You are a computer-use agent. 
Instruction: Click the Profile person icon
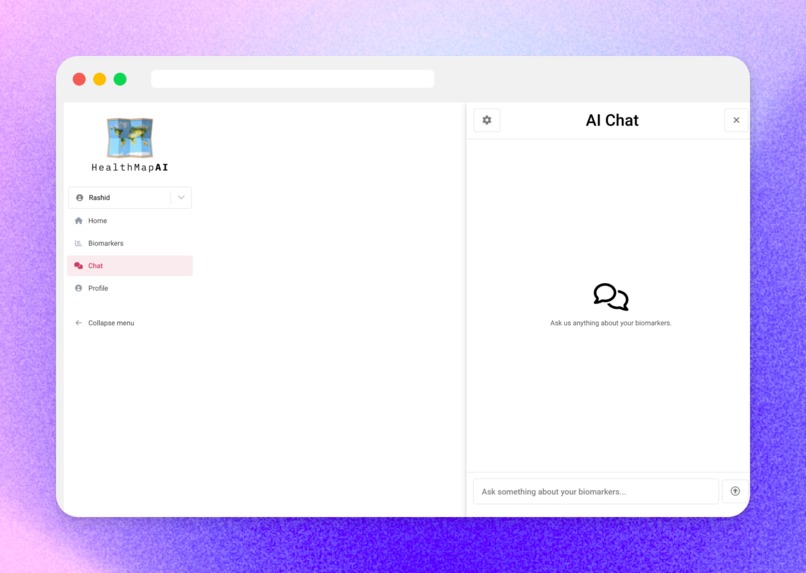coord(79,288)
